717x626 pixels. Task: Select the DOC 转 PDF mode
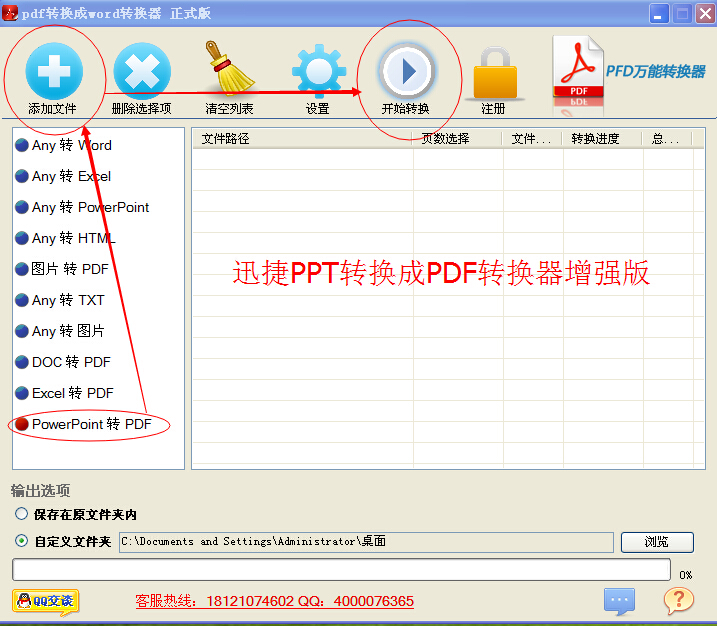click(x=63, y=362)
